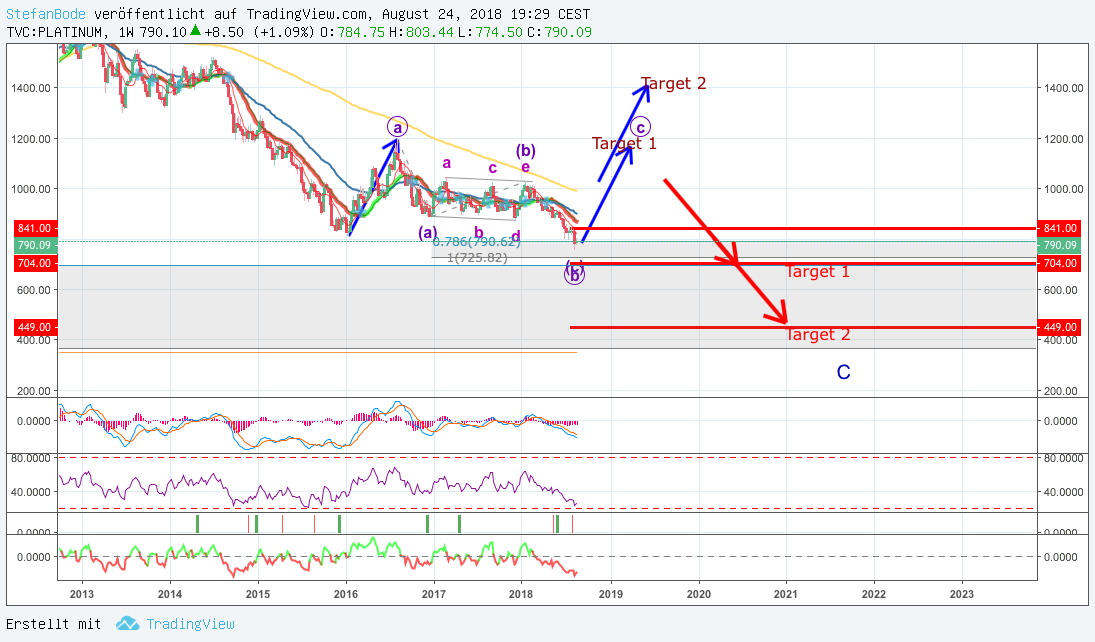Click the green up-triangle change indicator
The height and width of the screenshot is (642, 1095).
196,31
